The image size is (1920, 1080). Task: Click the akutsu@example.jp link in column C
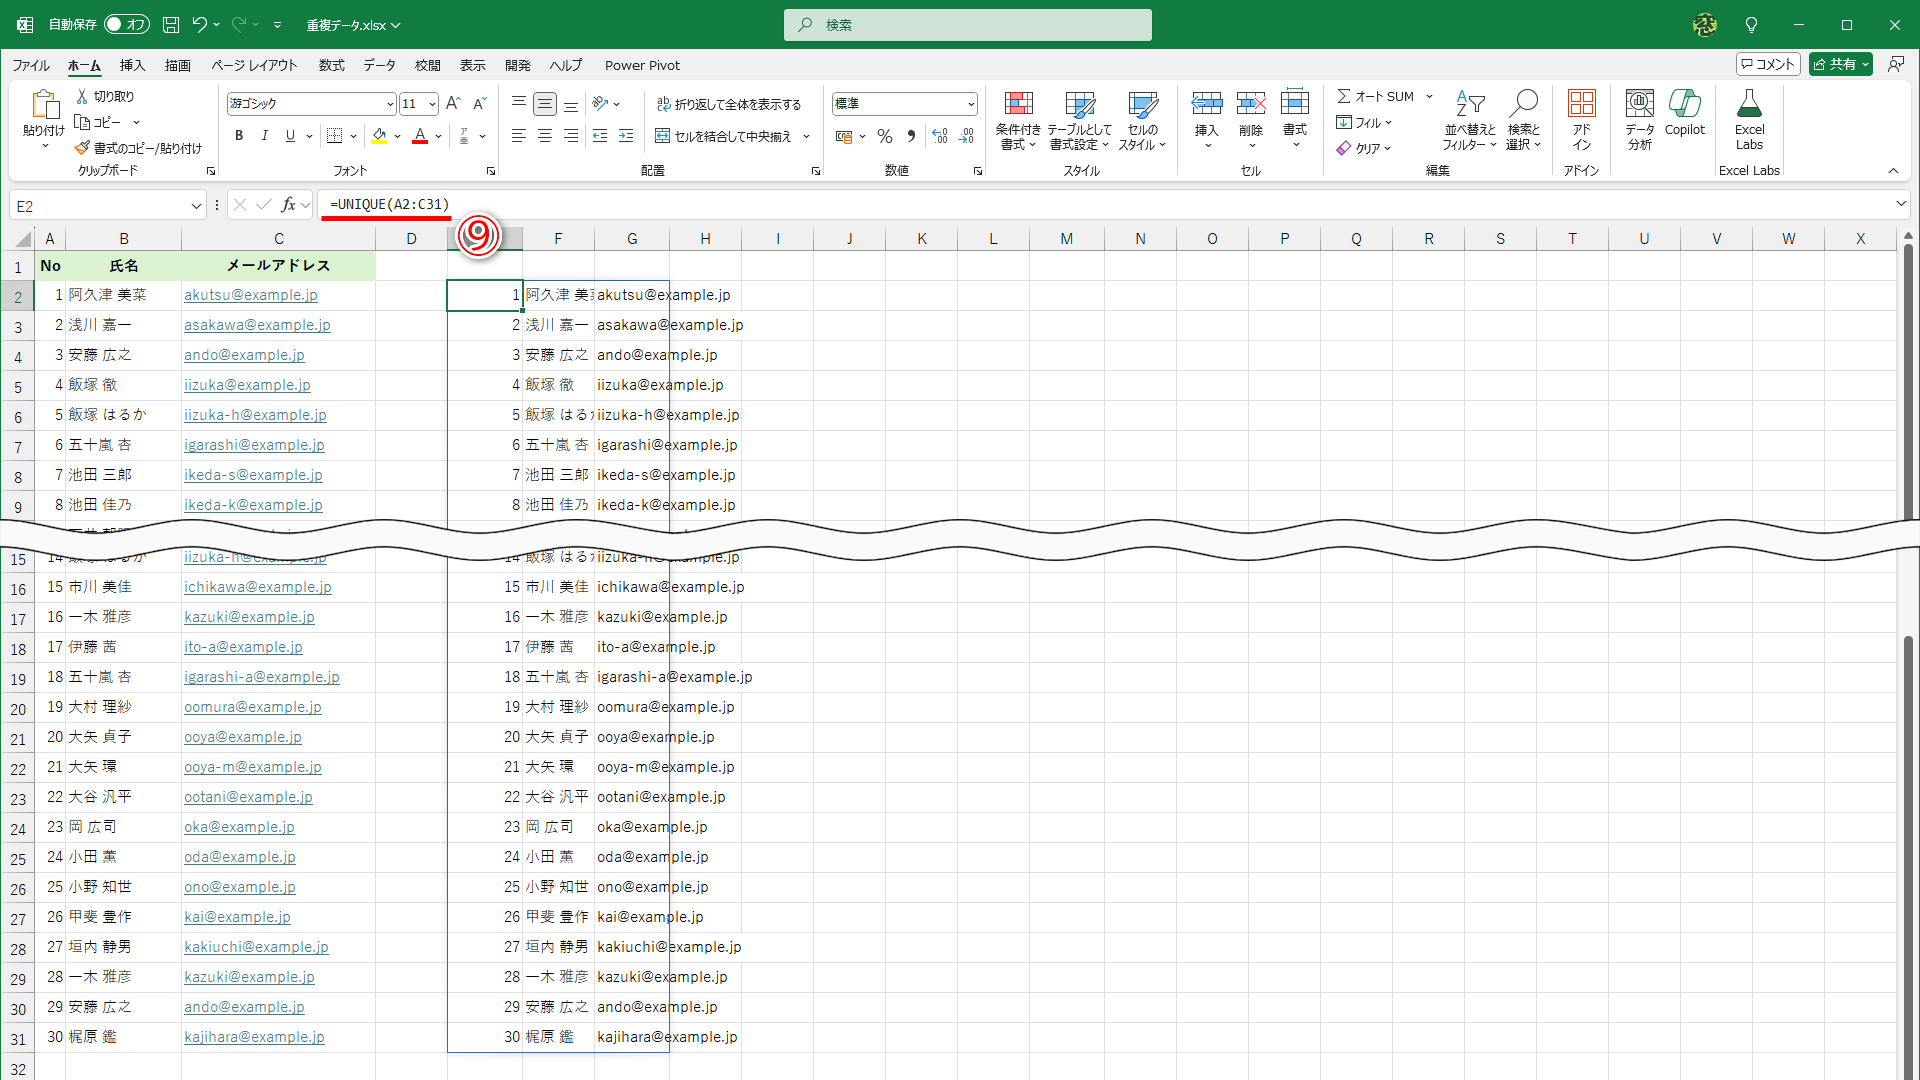(x=250, y=295)
